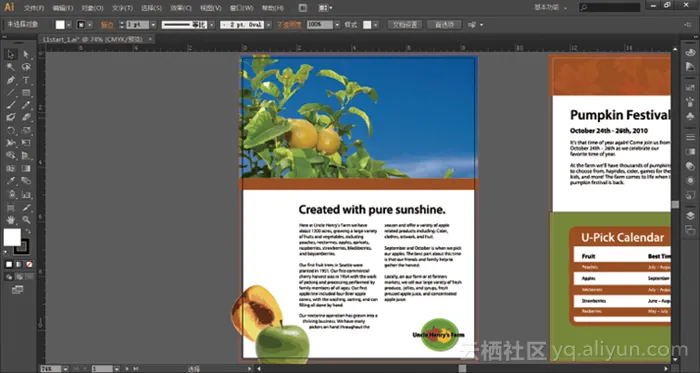The width and height of the screenshot is (700, 373).
Task: Select the Column Graph tool
Action: click(26, 195)
